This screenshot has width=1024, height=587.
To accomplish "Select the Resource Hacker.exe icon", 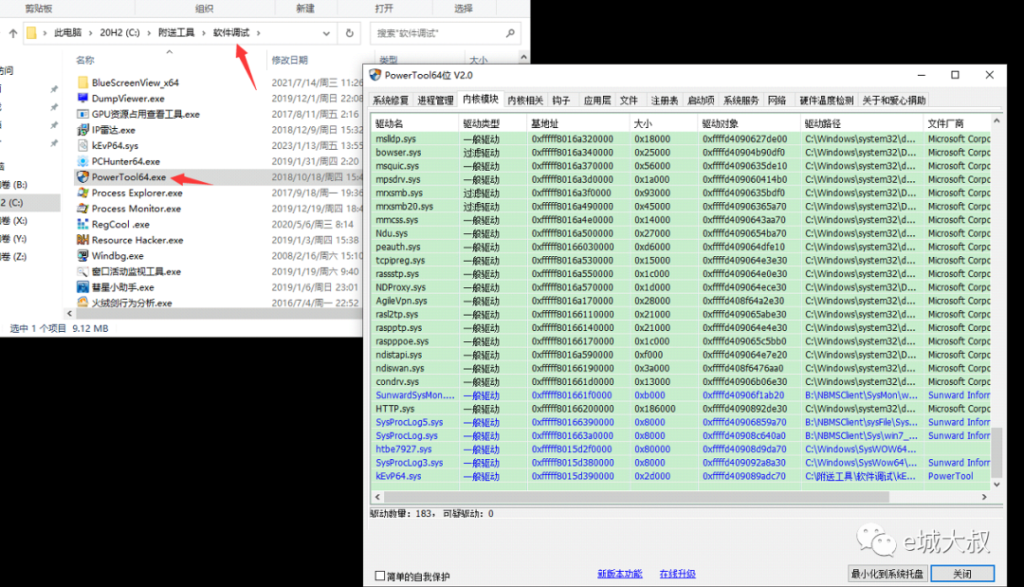I will pos(83,240).
